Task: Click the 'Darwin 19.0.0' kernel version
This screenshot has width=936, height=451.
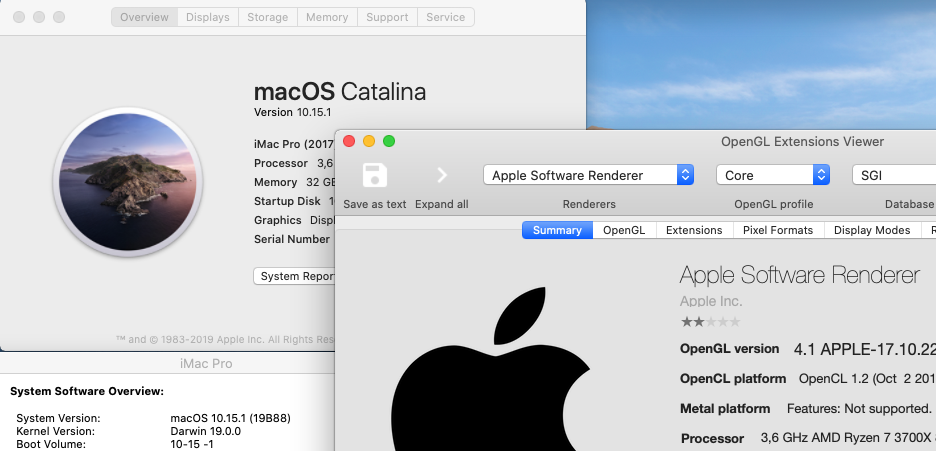Action: (x=205, y=431)
